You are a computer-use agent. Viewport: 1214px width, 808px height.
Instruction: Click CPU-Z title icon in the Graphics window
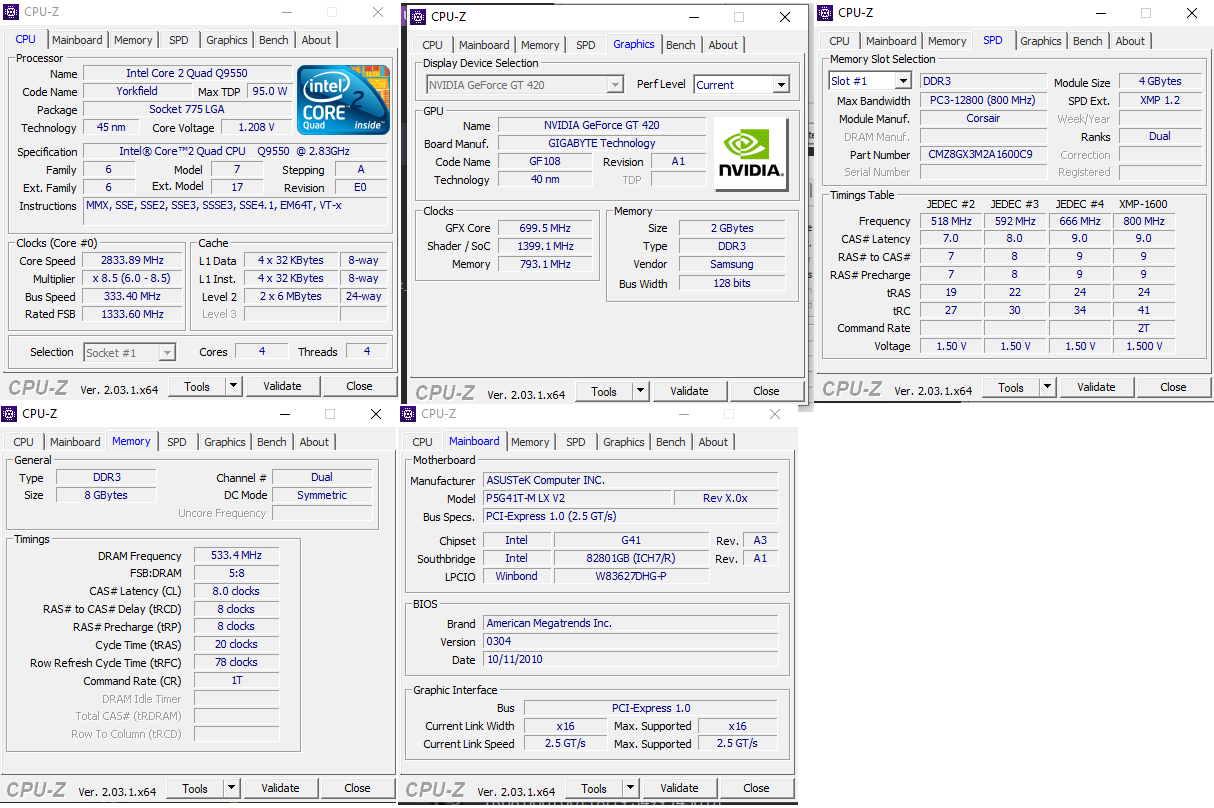pyautogui.click(x=418, y=16)
